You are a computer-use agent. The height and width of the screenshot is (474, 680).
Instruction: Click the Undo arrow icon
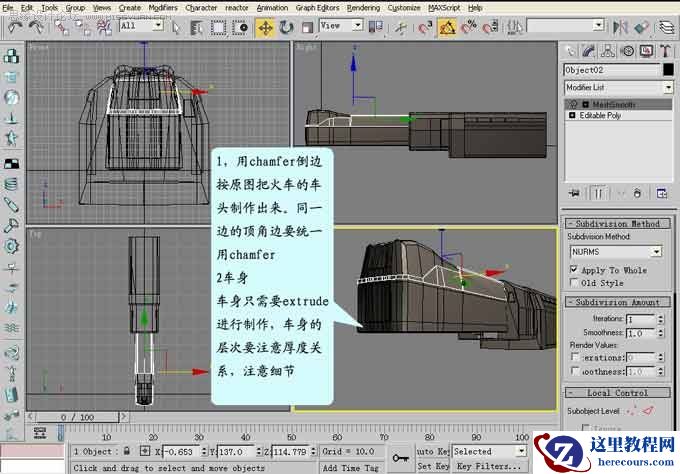(16, 27)
